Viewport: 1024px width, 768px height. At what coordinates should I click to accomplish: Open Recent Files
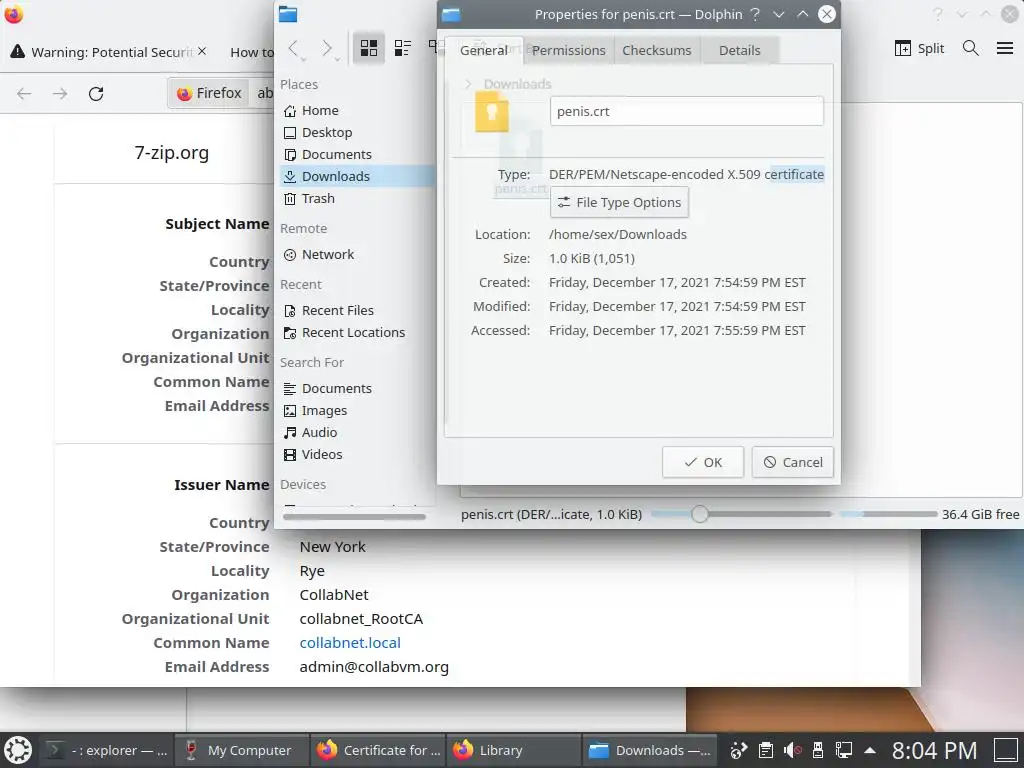pos(355,311)
